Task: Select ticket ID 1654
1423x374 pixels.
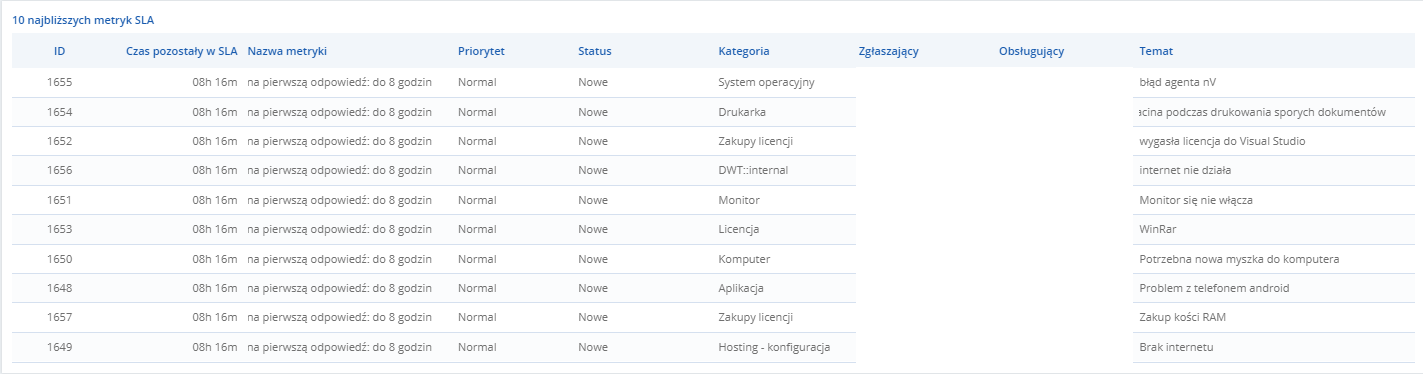Action: (x=59, y=112)
